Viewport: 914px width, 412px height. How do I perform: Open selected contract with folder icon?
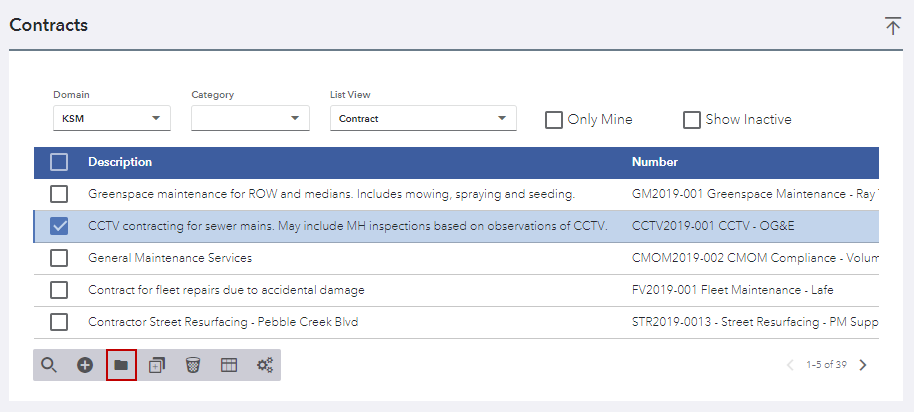click(x=121, y=365)
